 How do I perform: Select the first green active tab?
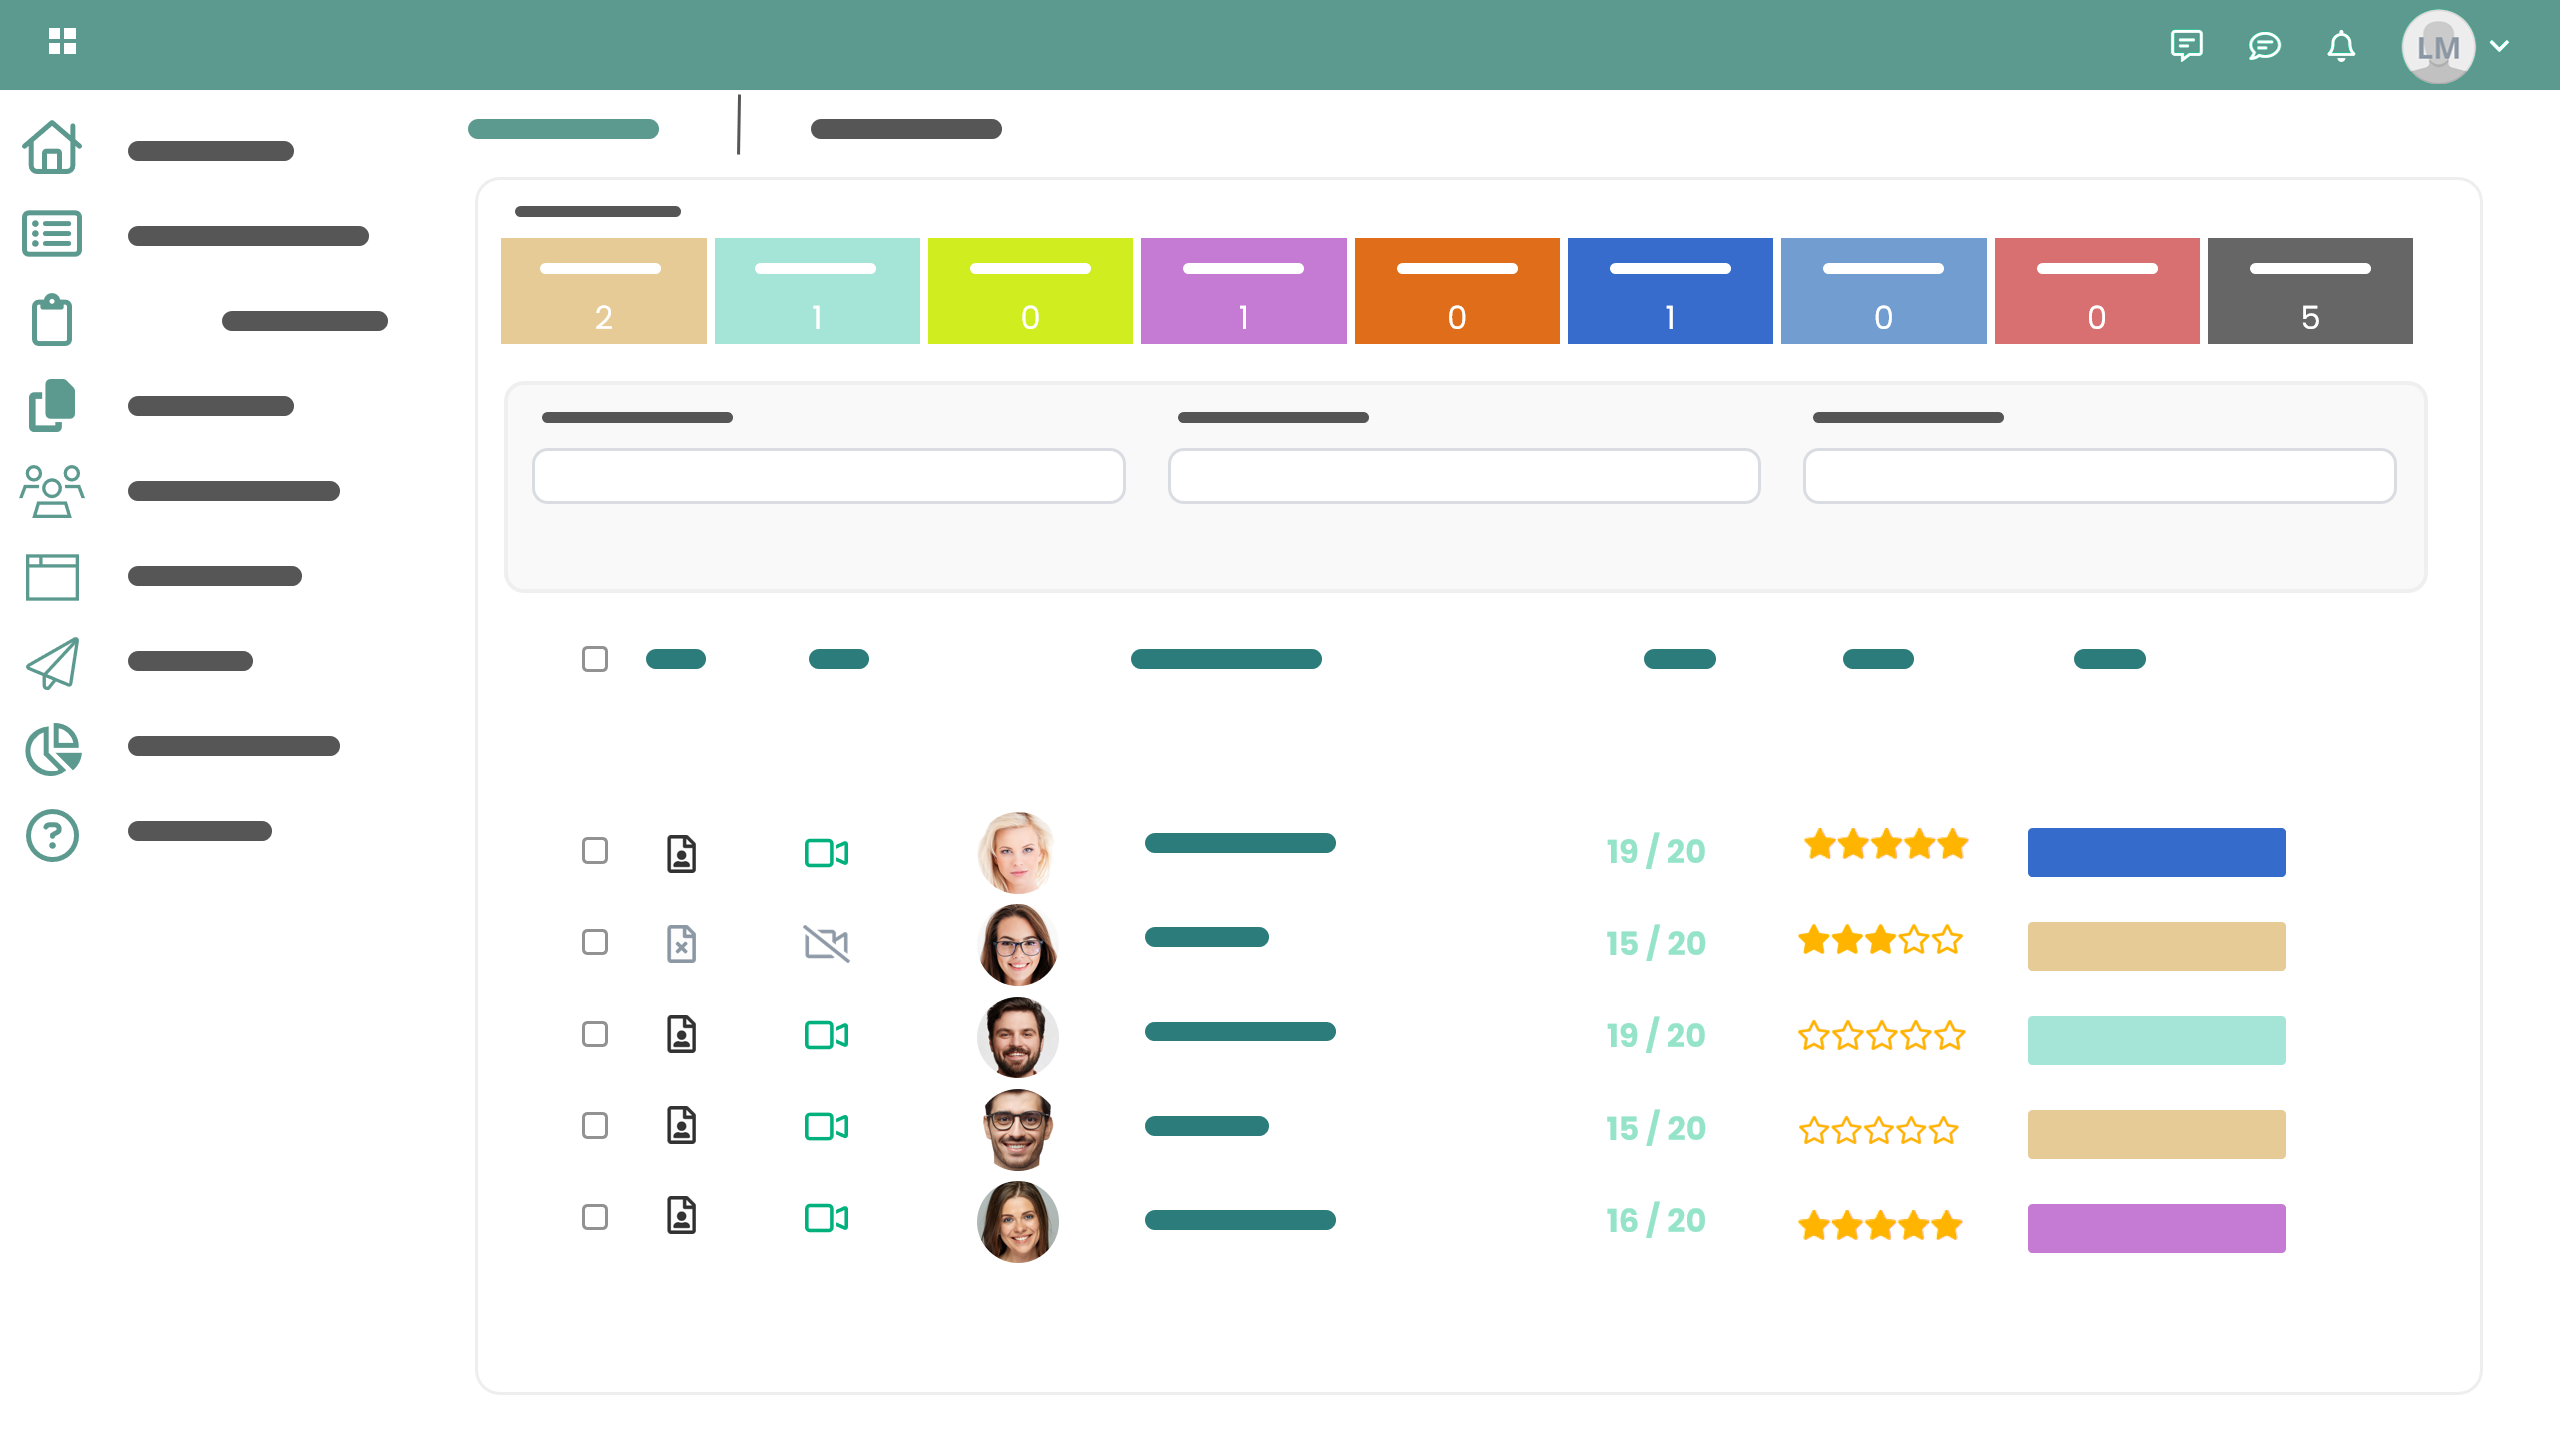click(563, 129)
